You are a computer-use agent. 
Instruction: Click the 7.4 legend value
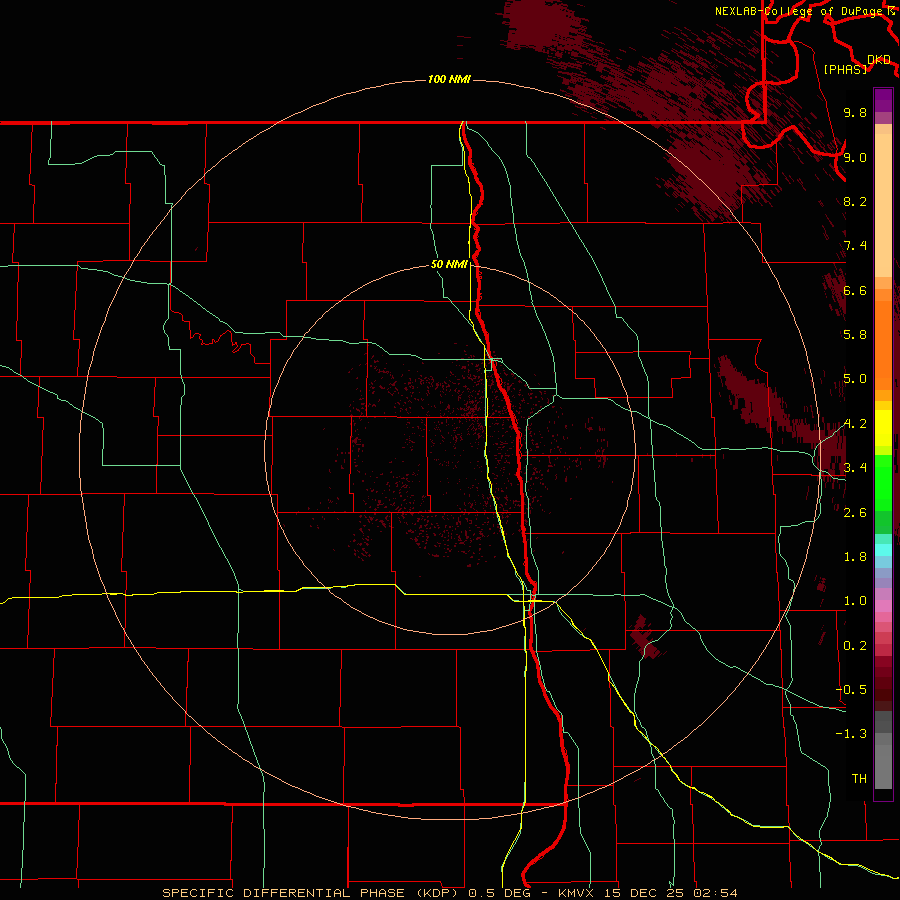855,246
